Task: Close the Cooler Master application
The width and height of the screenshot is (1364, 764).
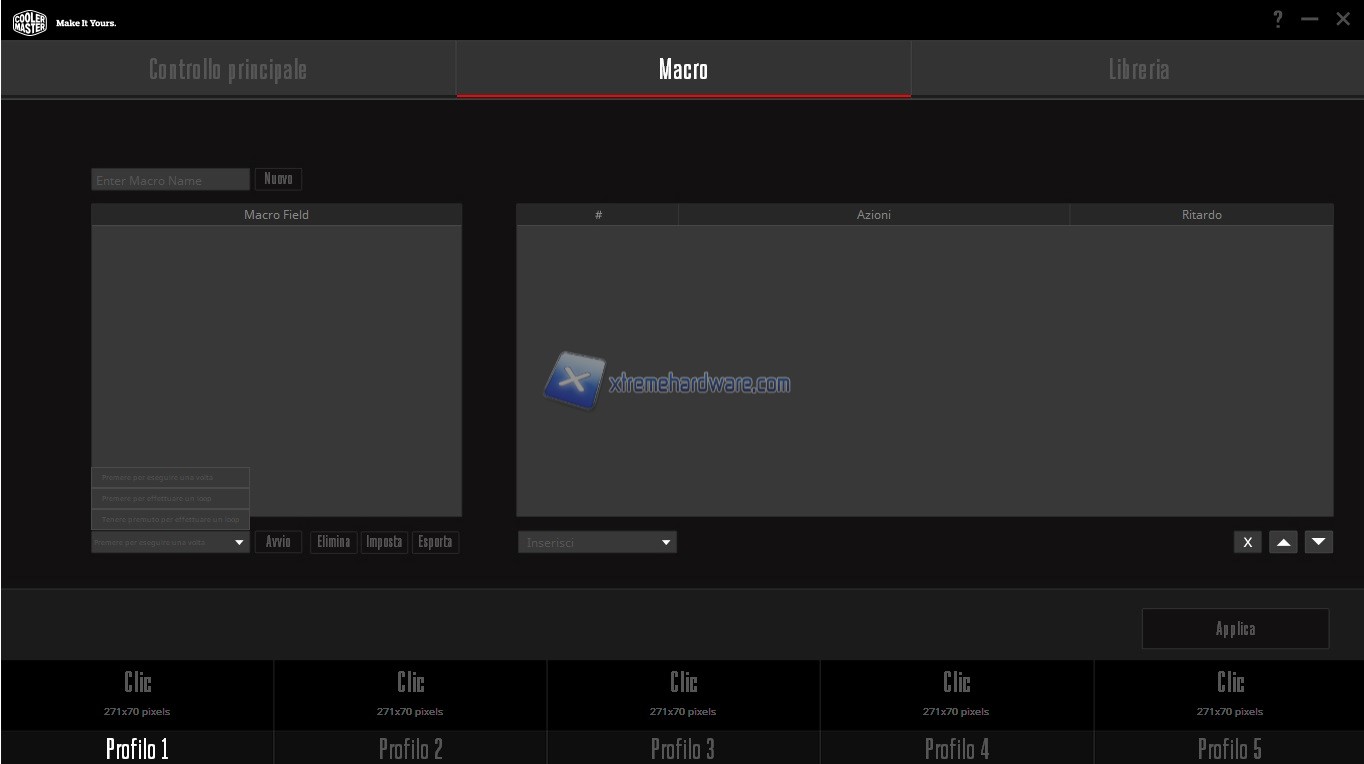Action: 1343,19
